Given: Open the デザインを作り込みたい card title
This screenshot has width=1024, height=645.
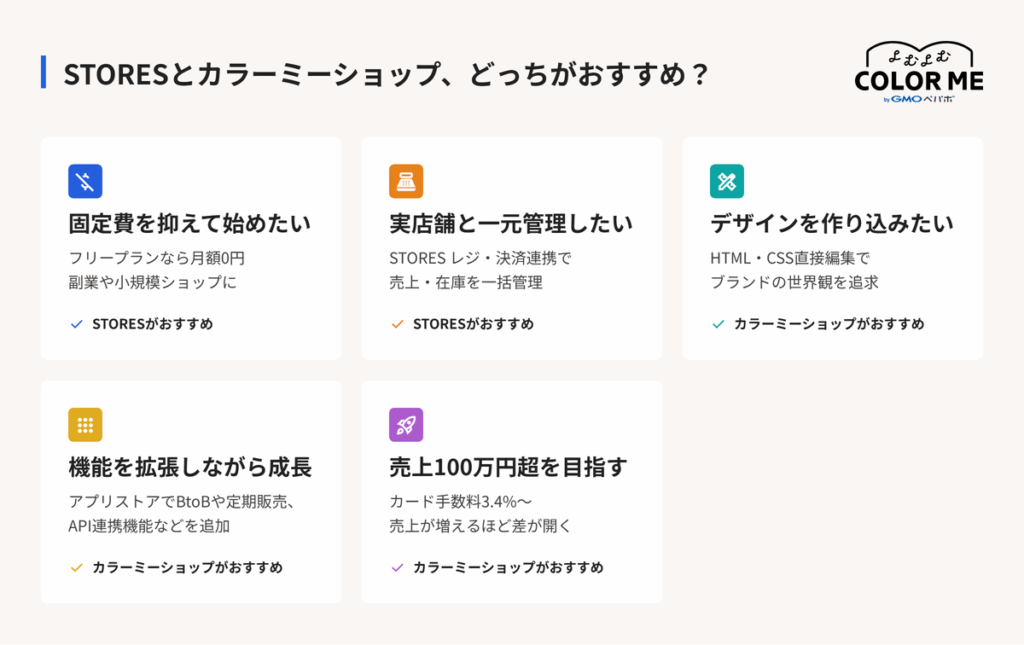Looking at the screenshot, I should (831, 224).
